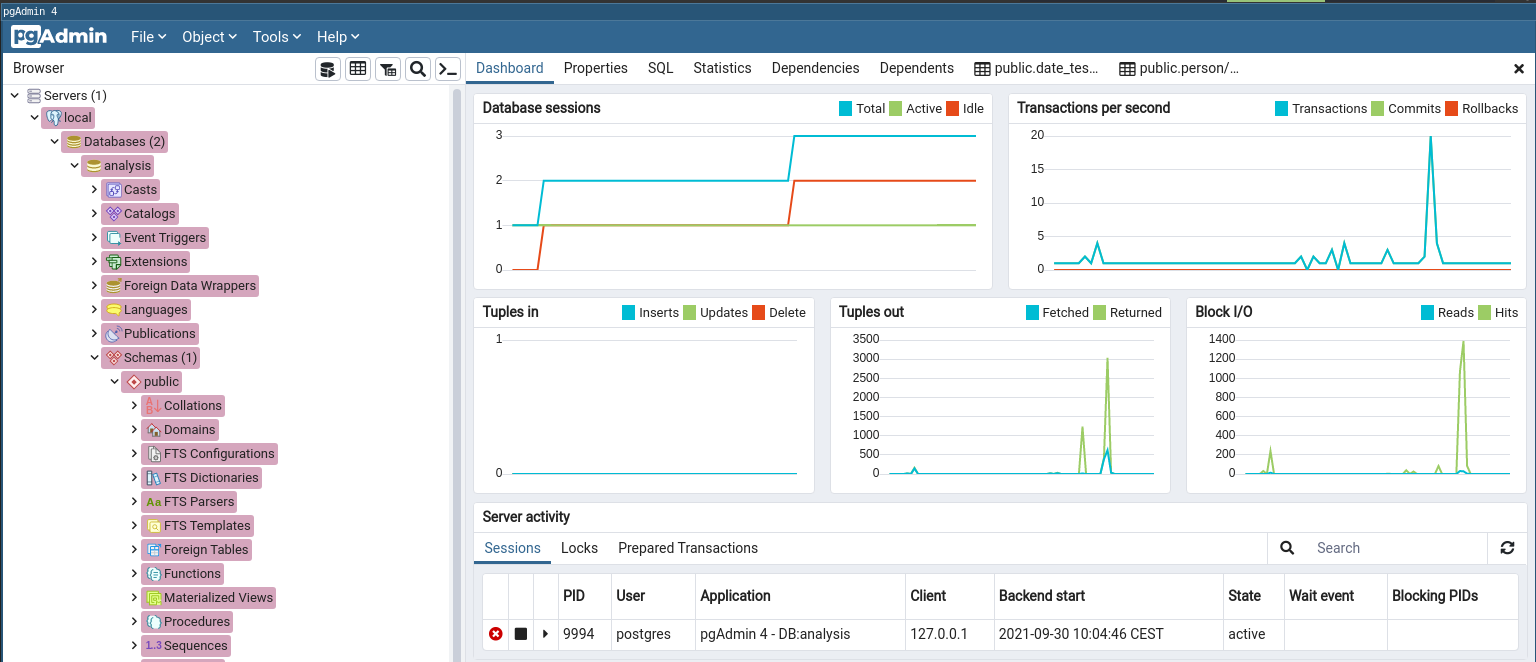This screenshot has width=1536, height=662.
Task: Open the Search Objects magnifier icon
Action: pos(418,69)
